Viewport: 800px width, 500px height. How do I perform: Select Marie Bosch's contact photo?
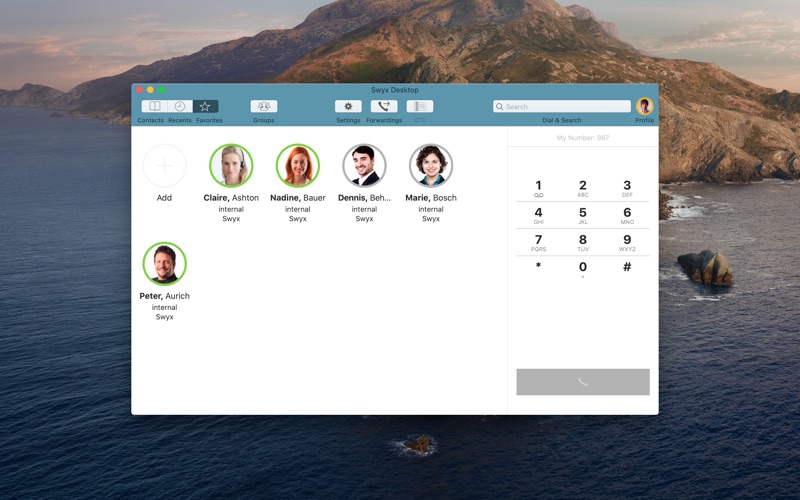[x=431, y=166]
